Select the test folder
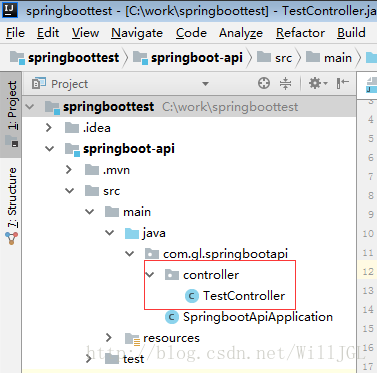377x373 pixels. coord(189,359)
